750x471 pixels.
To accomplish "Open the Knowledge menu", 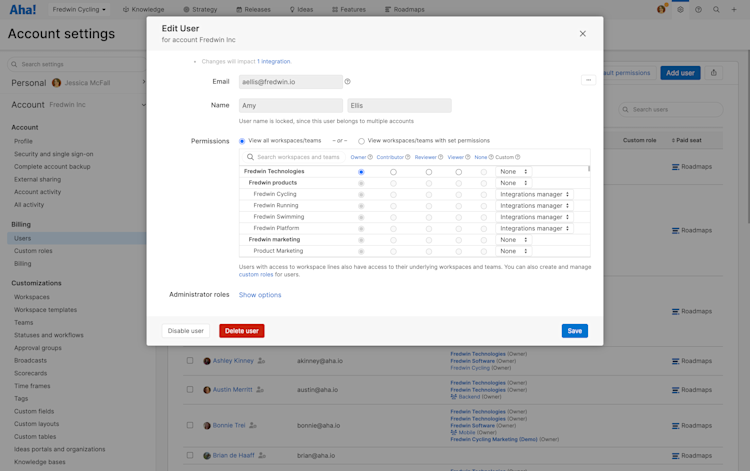I will pos(143,10).
